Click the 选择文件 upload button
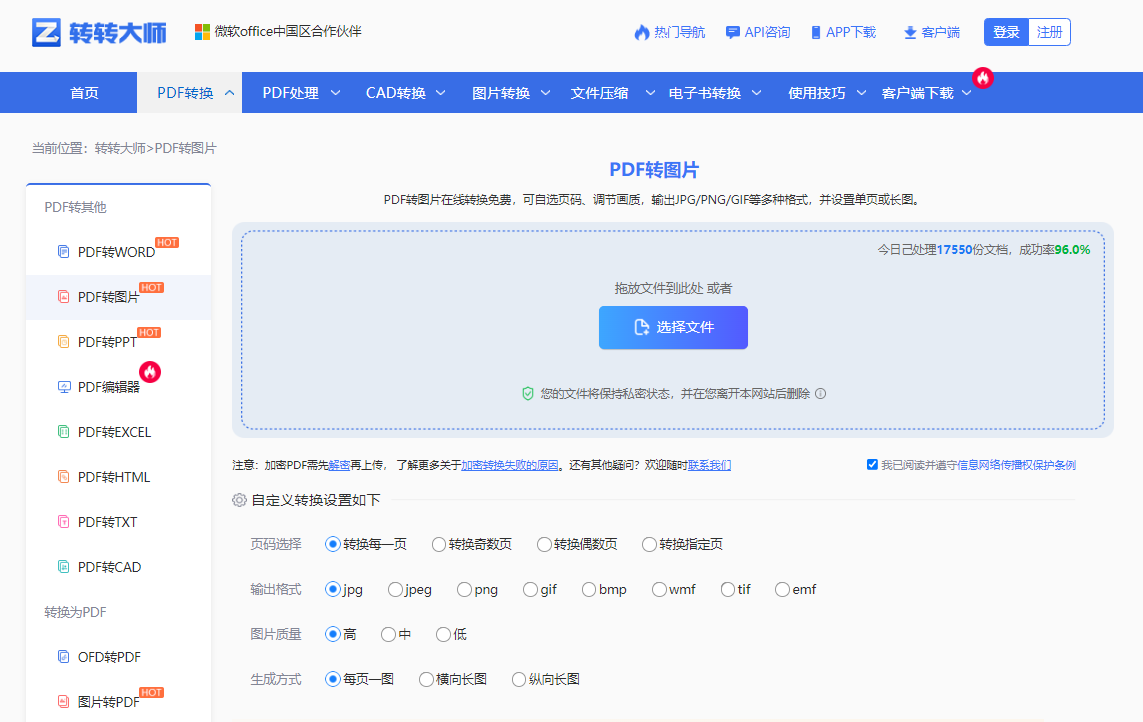The width and height of the screenshot is (1143, 722). pyautogui.click(x=674, y=327)
